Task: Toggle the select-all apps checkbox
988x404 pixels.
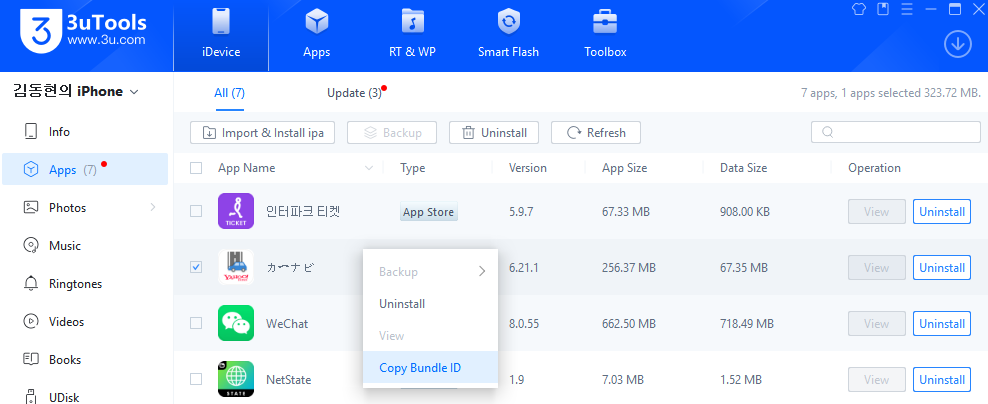Action: click(x=196, y=168)
